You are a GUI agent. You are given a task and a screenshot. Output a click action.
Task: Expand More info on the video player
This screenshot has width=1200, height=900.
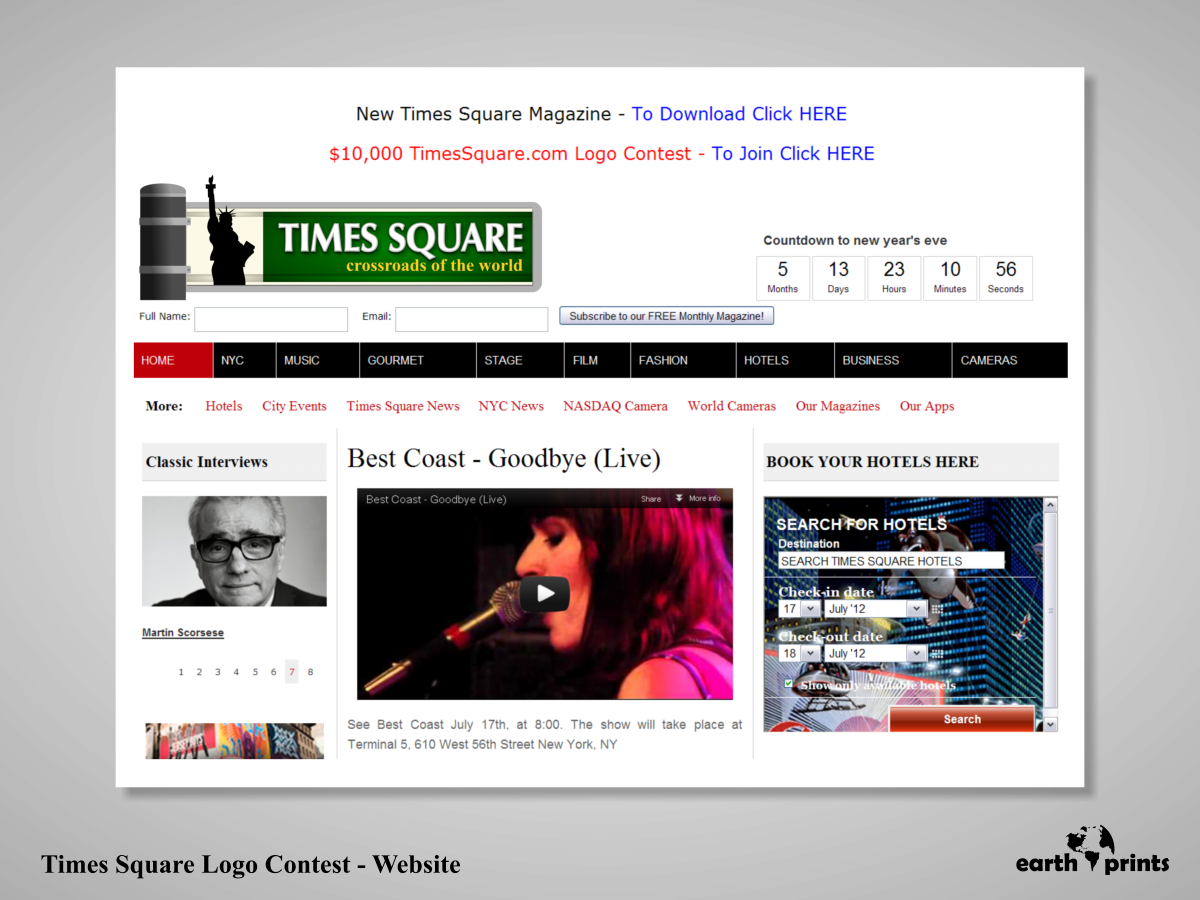pyautogui.click(x=698, y=498)
